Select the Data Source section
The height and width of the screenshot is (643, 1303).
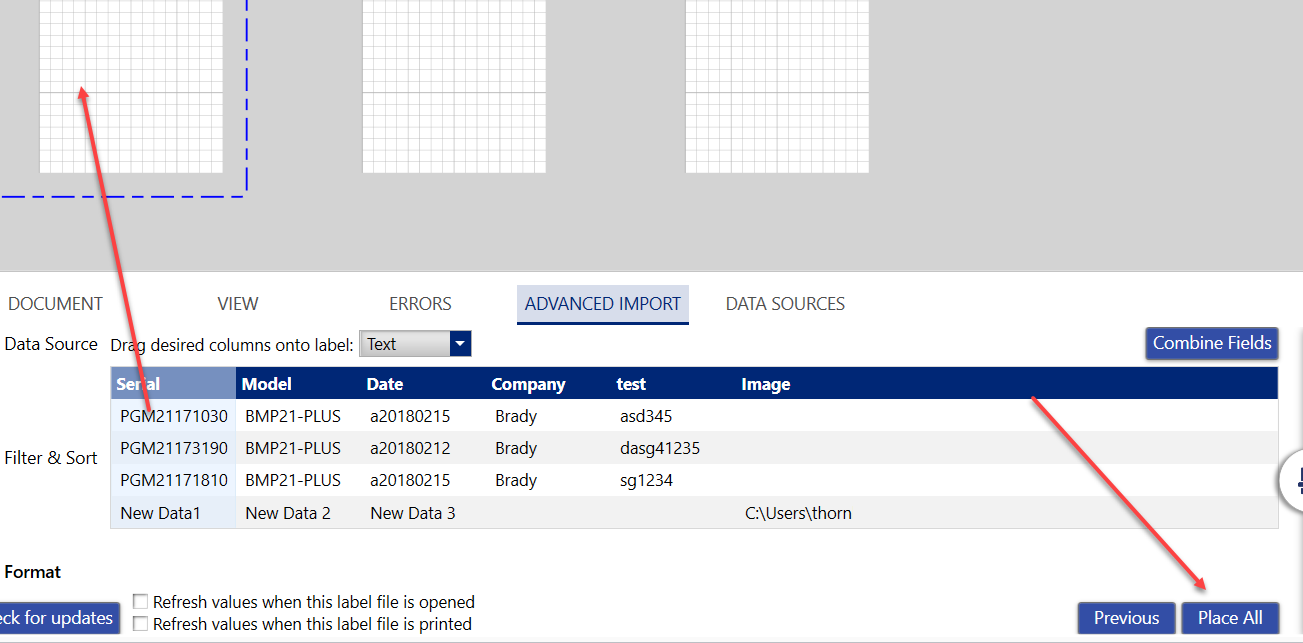pos(51,344)
